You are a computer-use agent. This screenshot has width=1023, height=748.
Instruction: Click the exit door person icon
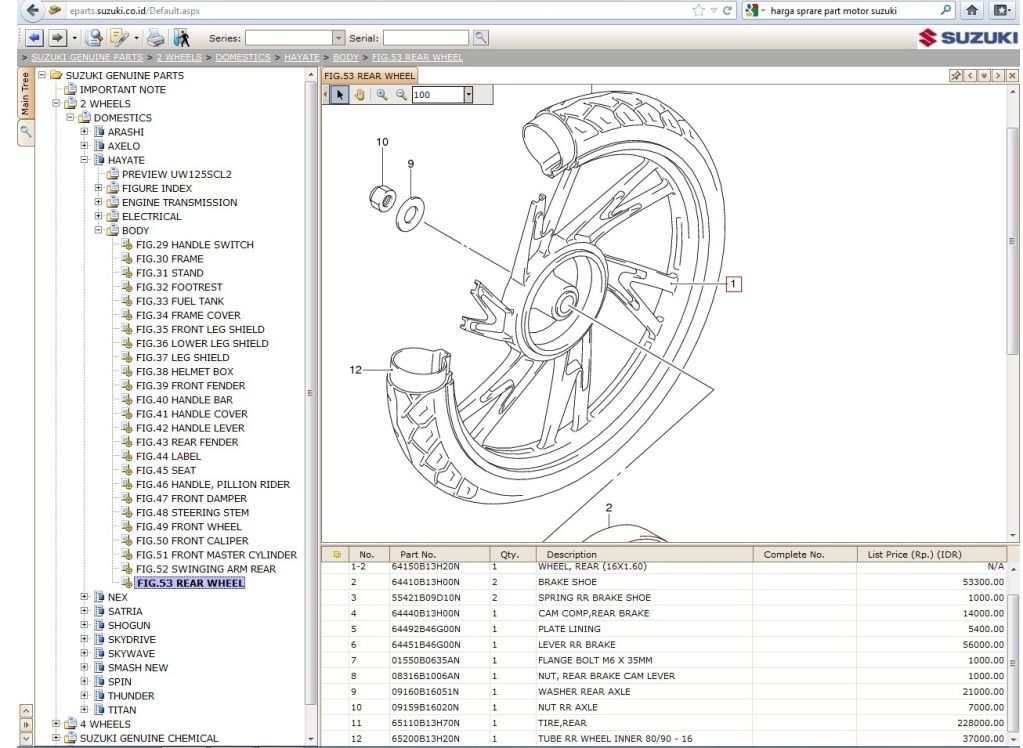tap(182, 38)
